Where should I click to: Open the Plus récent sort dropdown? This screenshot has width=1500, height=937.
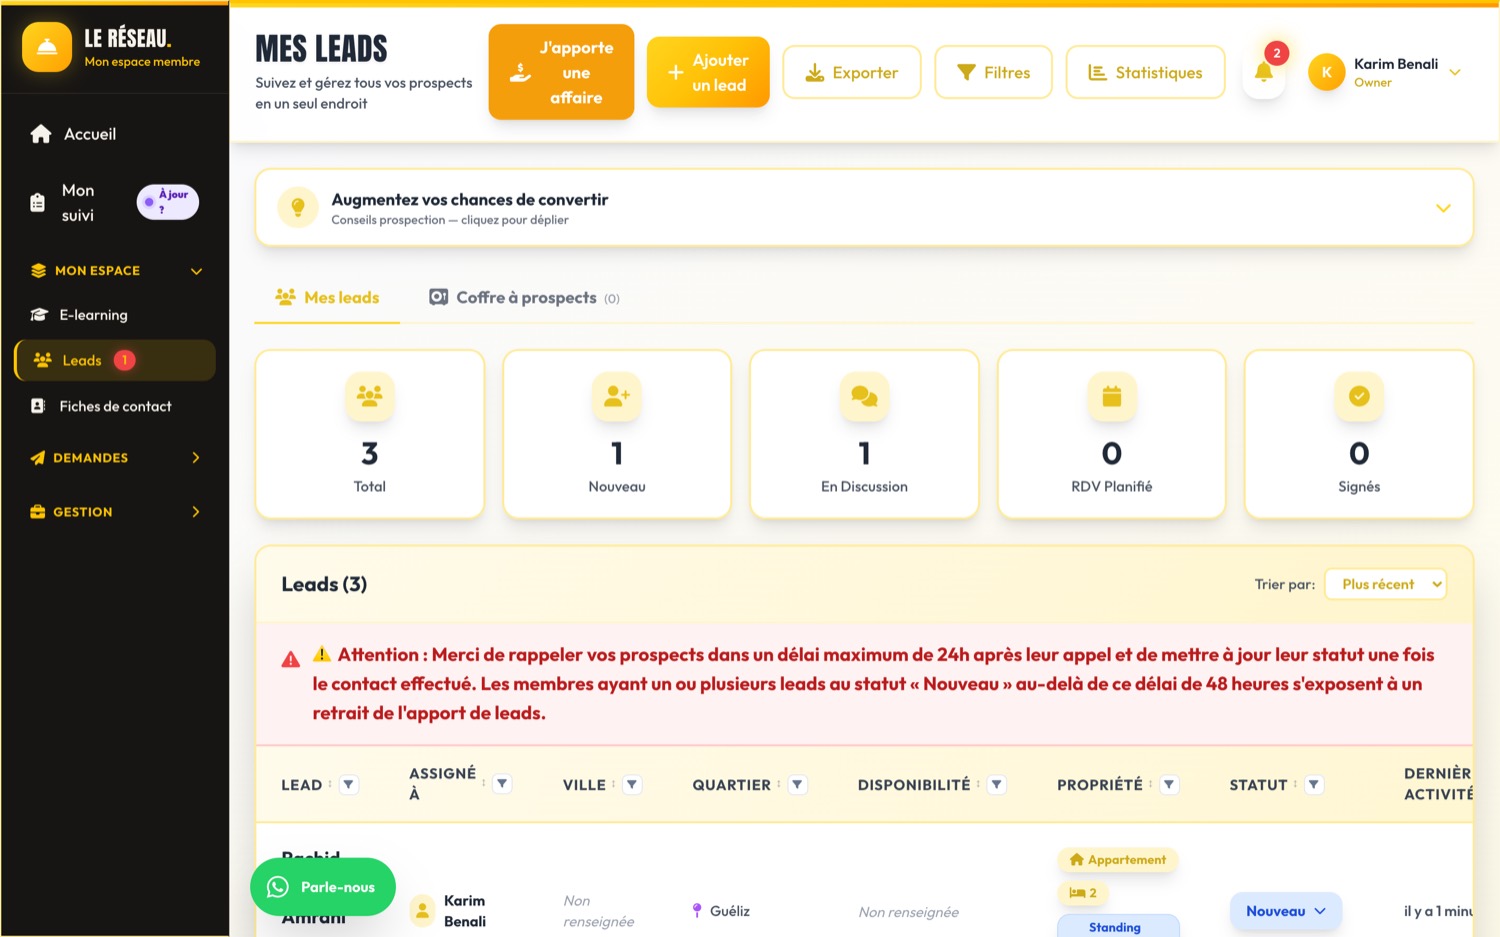coord(1386,584)
